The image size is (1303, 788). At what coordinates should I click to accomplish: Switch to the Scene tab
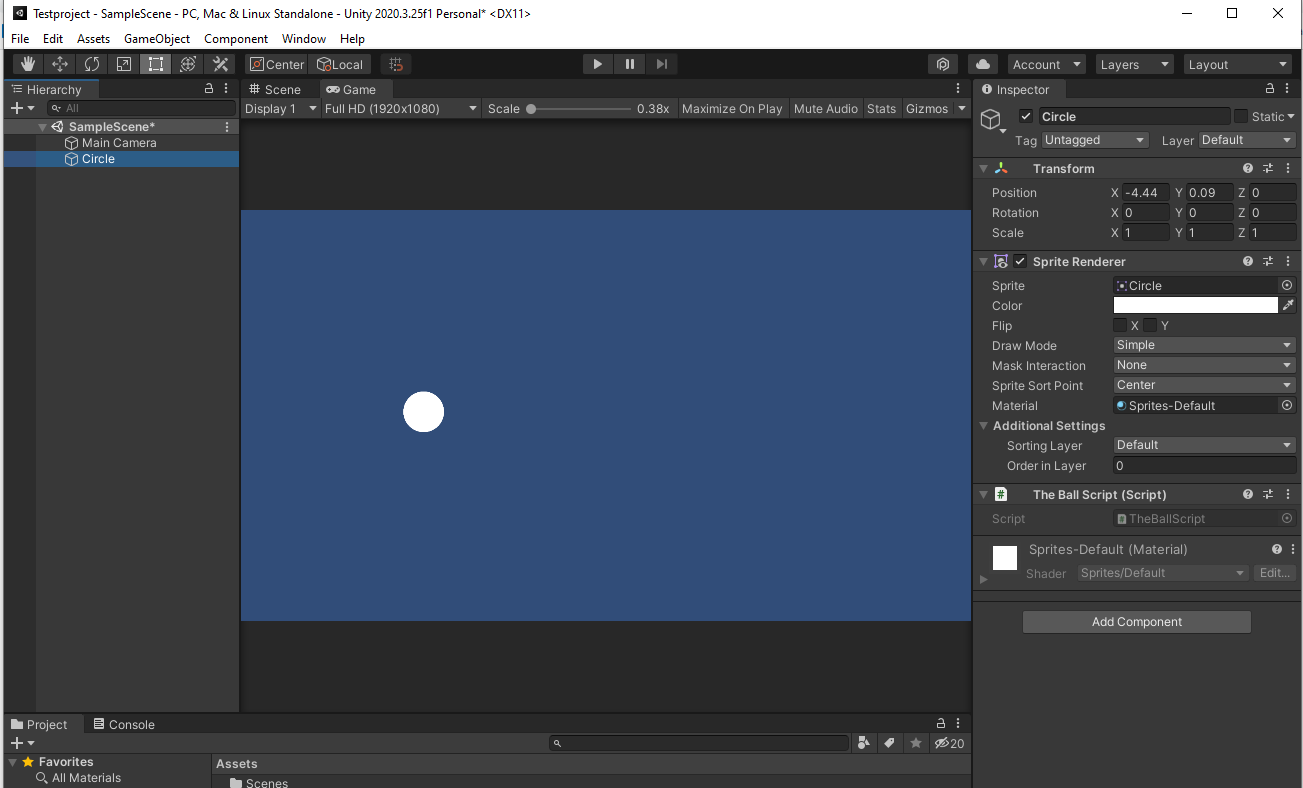[274, 89]
